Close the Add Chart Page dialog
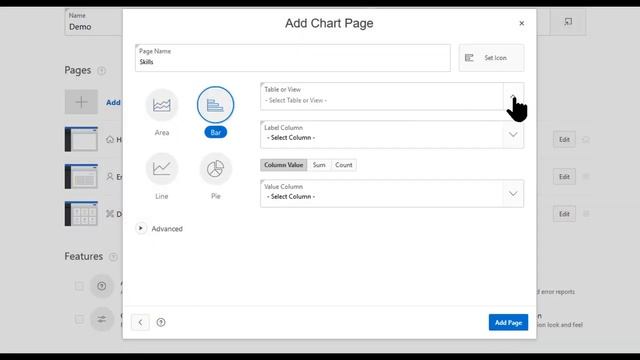The image size is (640, 360). point(522,23)
